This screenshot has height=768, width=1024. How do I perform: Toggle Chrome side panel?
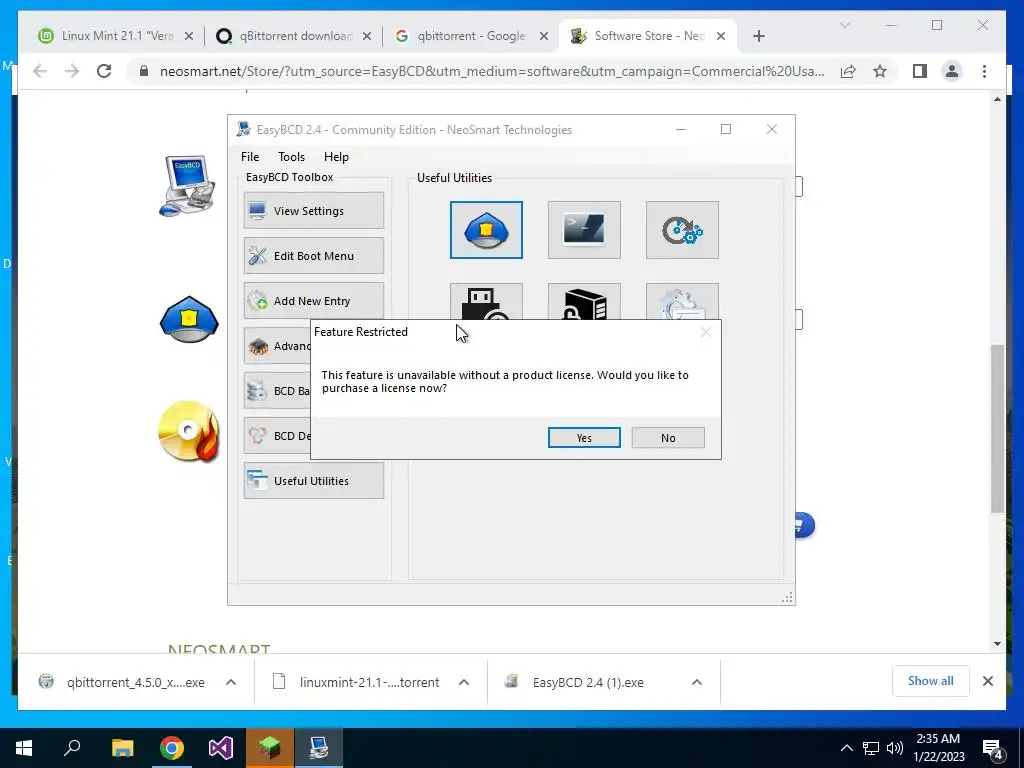tap(920, 71)
